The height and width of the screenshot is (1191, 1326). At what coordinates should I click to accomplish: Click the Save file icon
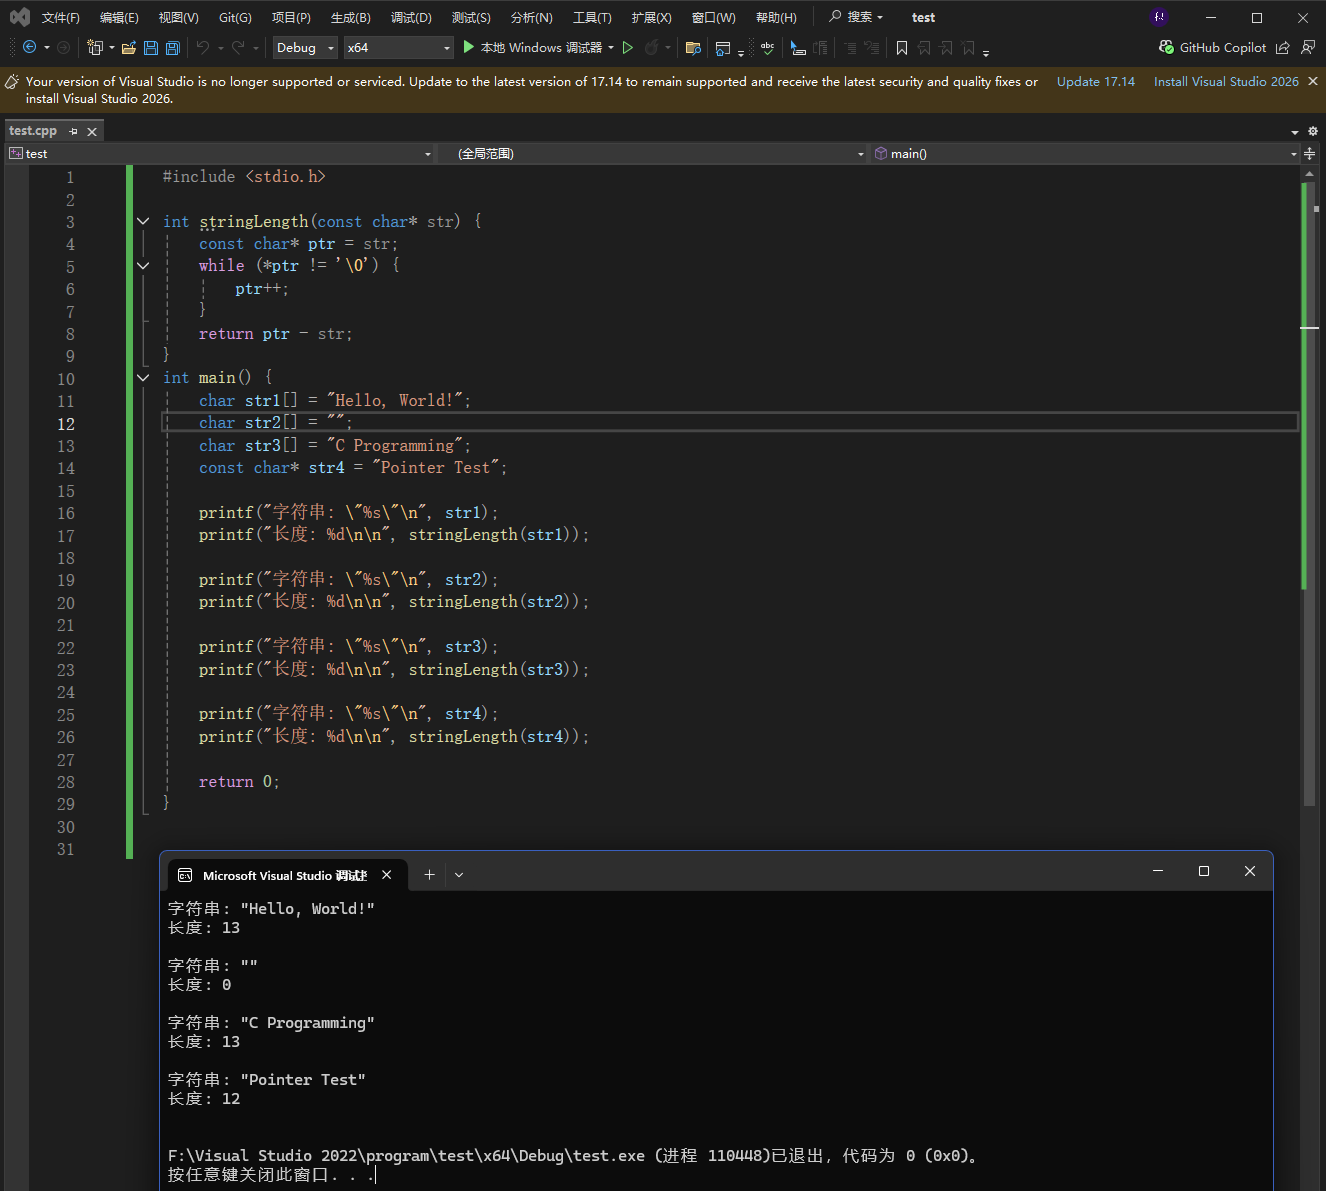point(151,48)
